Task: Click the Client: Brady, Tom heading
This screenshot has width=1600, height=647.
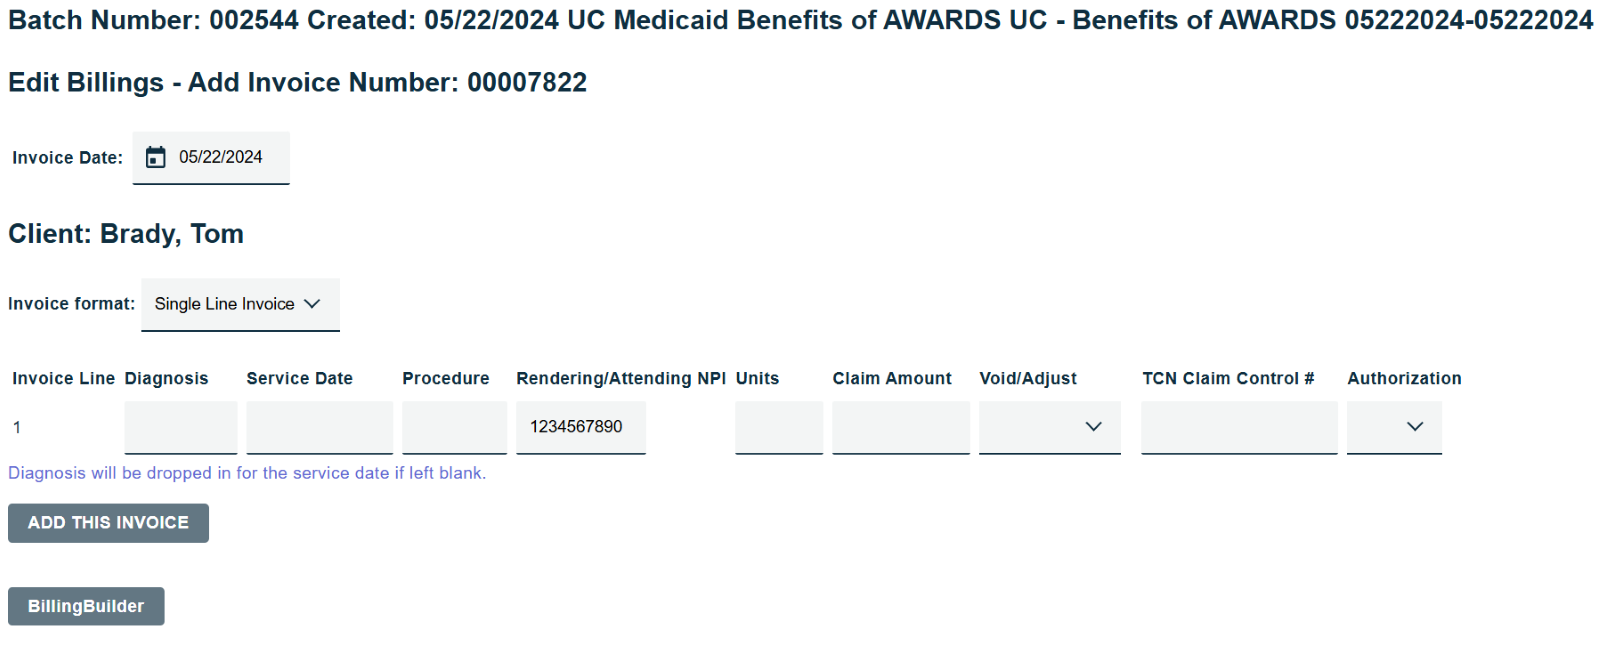Action: tap(126, 234)
